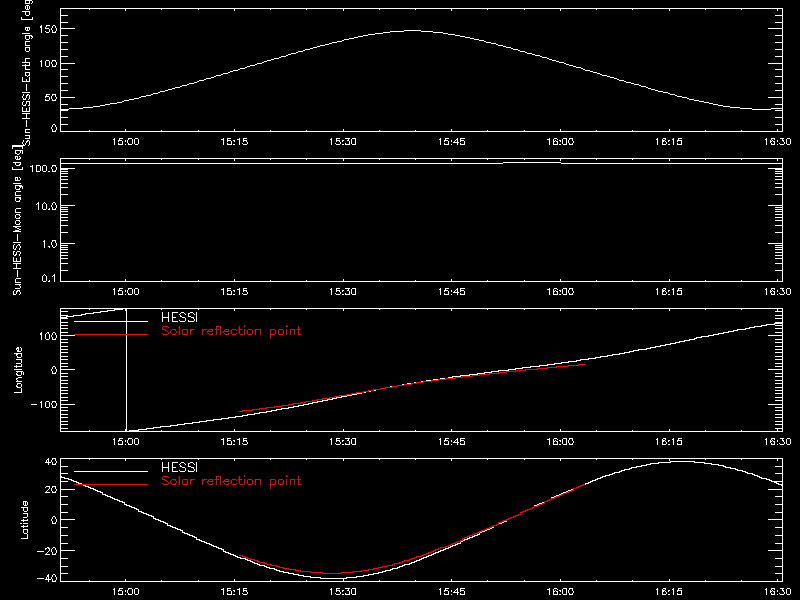Screen dimensions: 800x600
Task: Click the '40' tick on Latitude axis
Action: coord(52,462)
